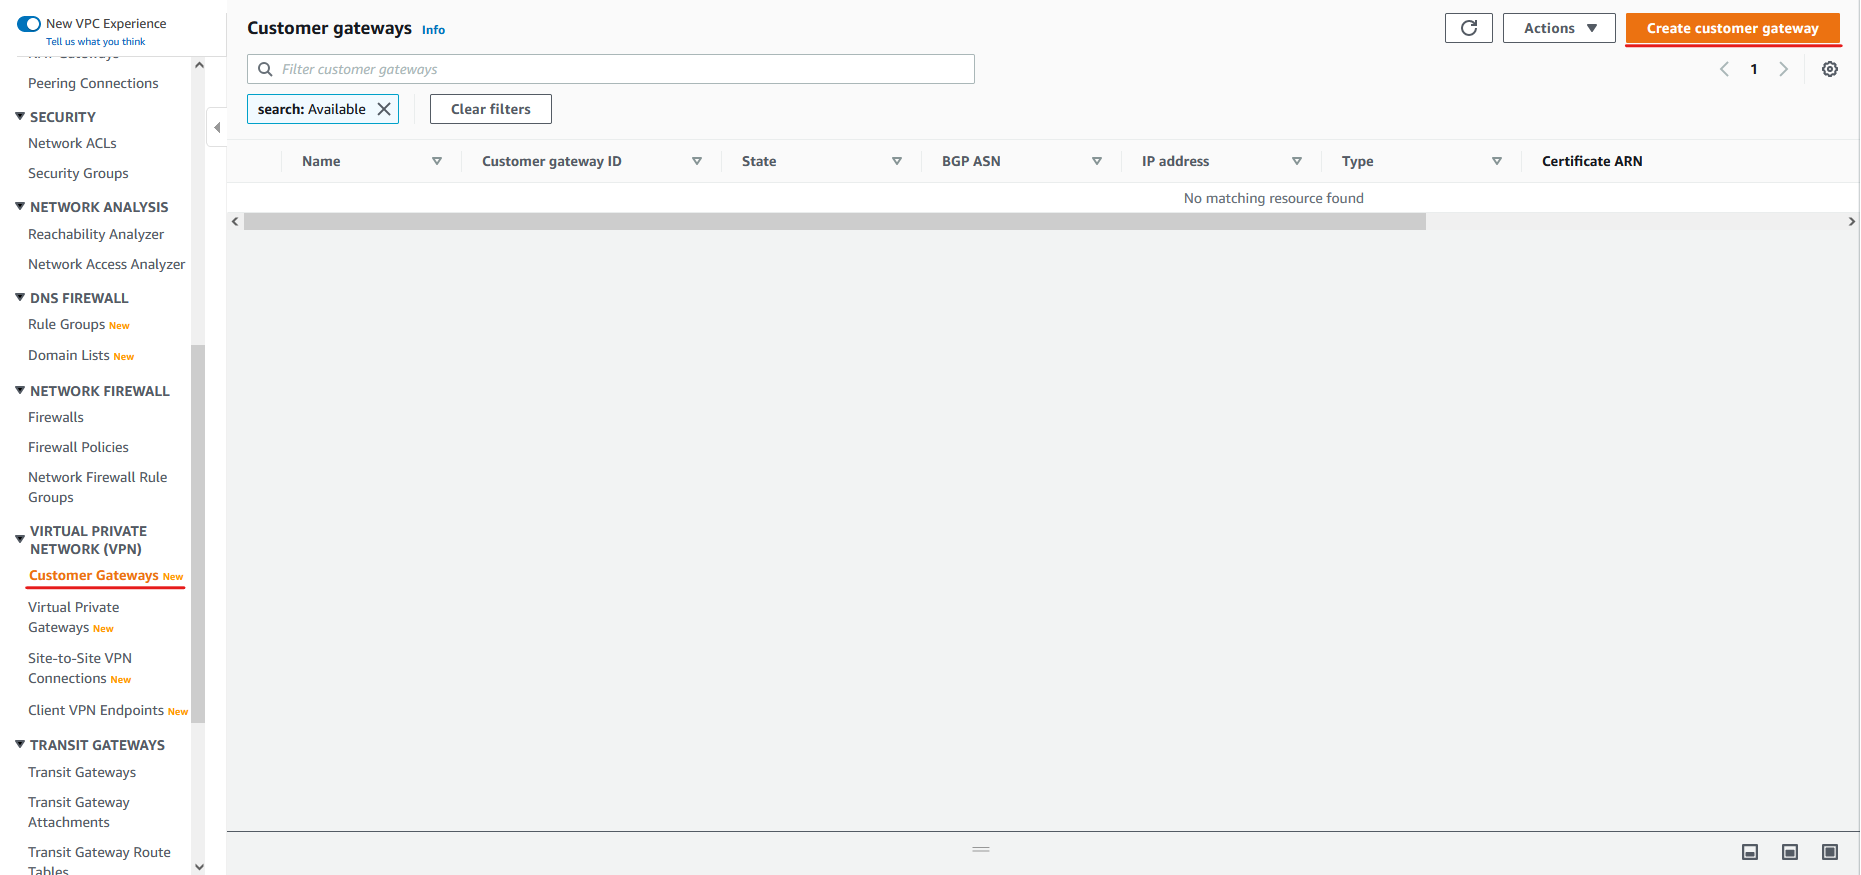This screenshot has width=1861, height=875.
Task: Sort by IP address column arrow
Action: [x=1297, y=161]
